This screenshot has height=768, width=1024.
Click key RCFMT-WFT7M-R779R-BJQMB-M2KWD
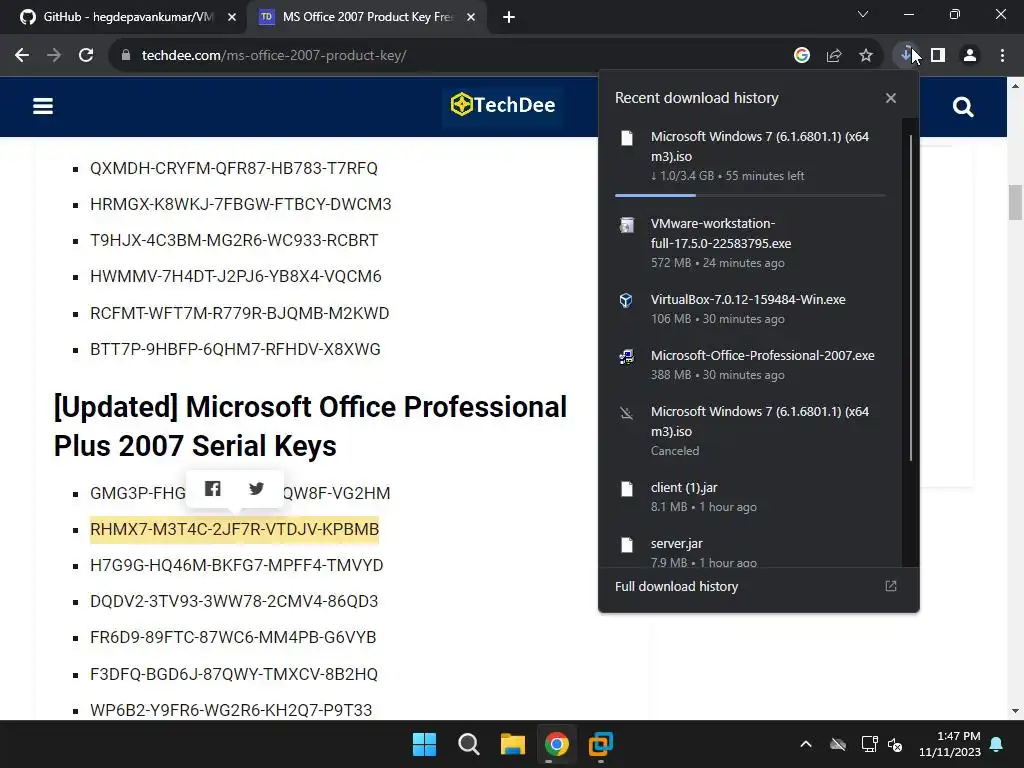240,313
